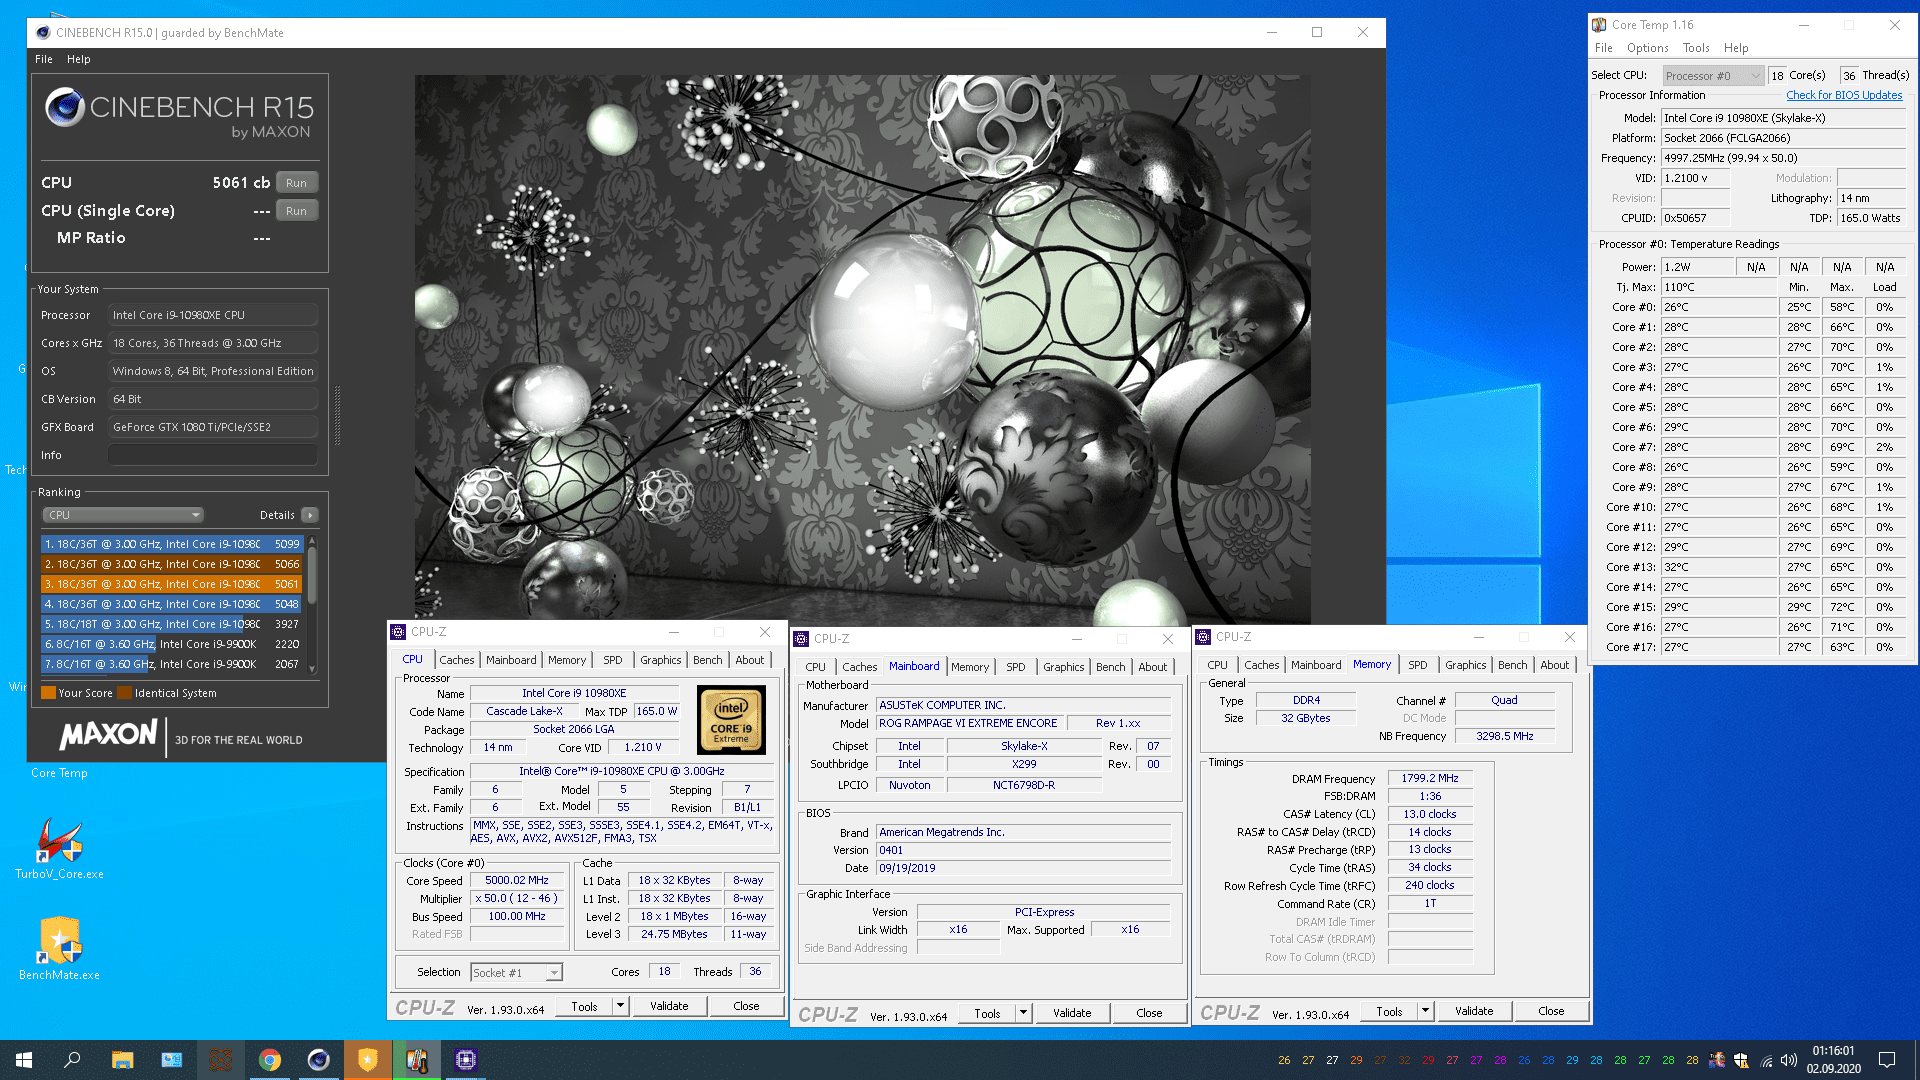Click Check for BIOS Updates link

click(1844, 95)
